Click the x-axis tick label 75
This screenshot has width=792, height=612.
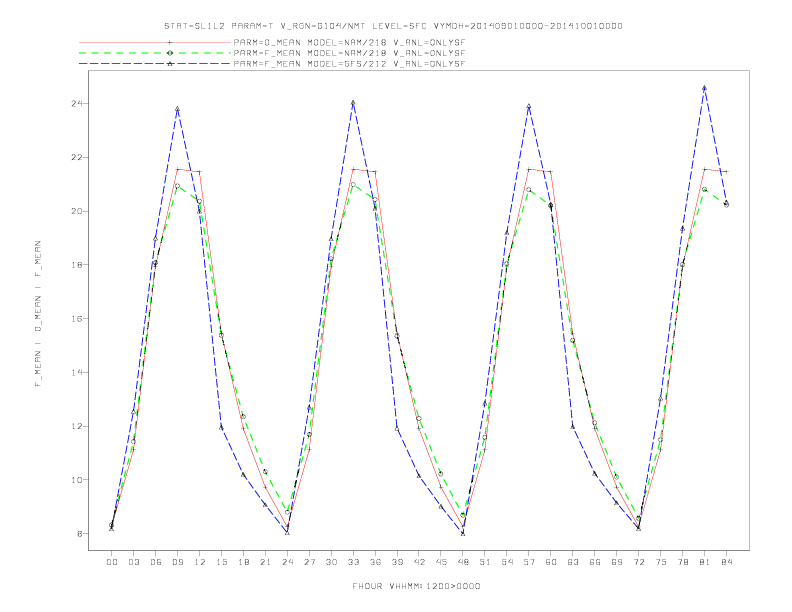tap(661, 562)
